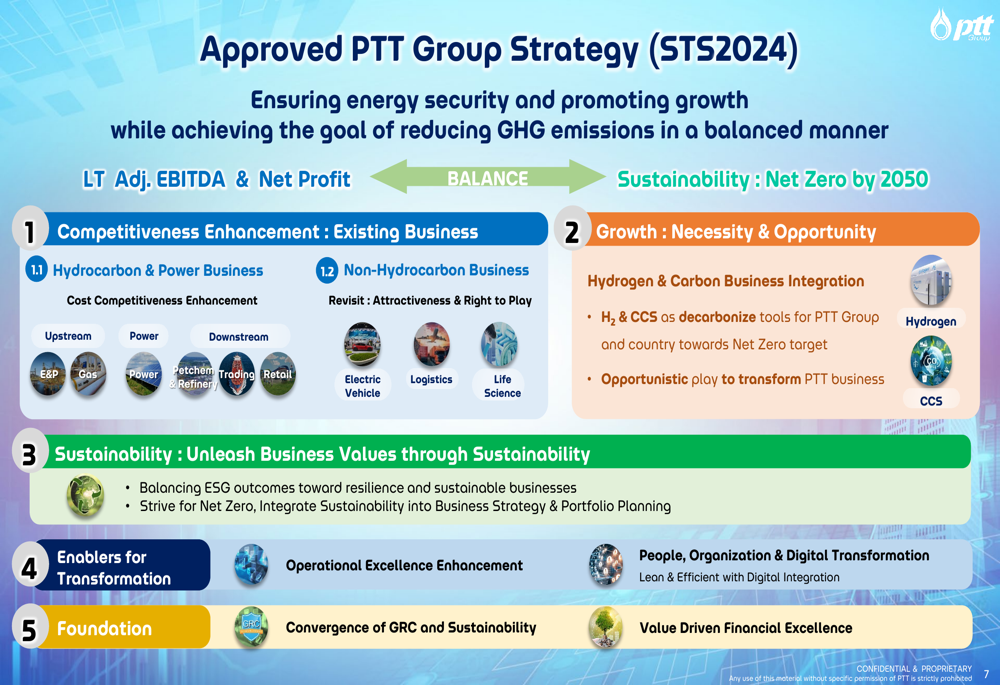1000x685 pixels.
Task: Click "Growth : Necessity & Opportunity" header
Action: coord(736,232)
